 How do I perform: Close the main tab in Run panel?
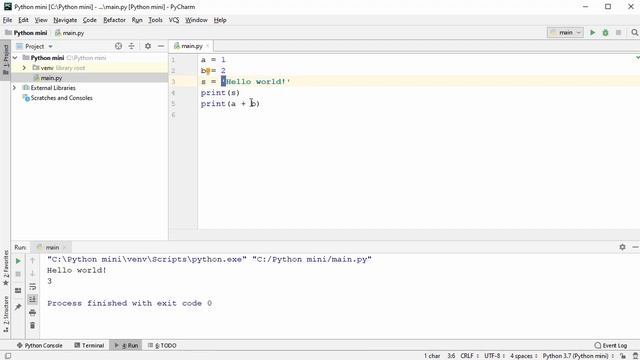[64, 247]
